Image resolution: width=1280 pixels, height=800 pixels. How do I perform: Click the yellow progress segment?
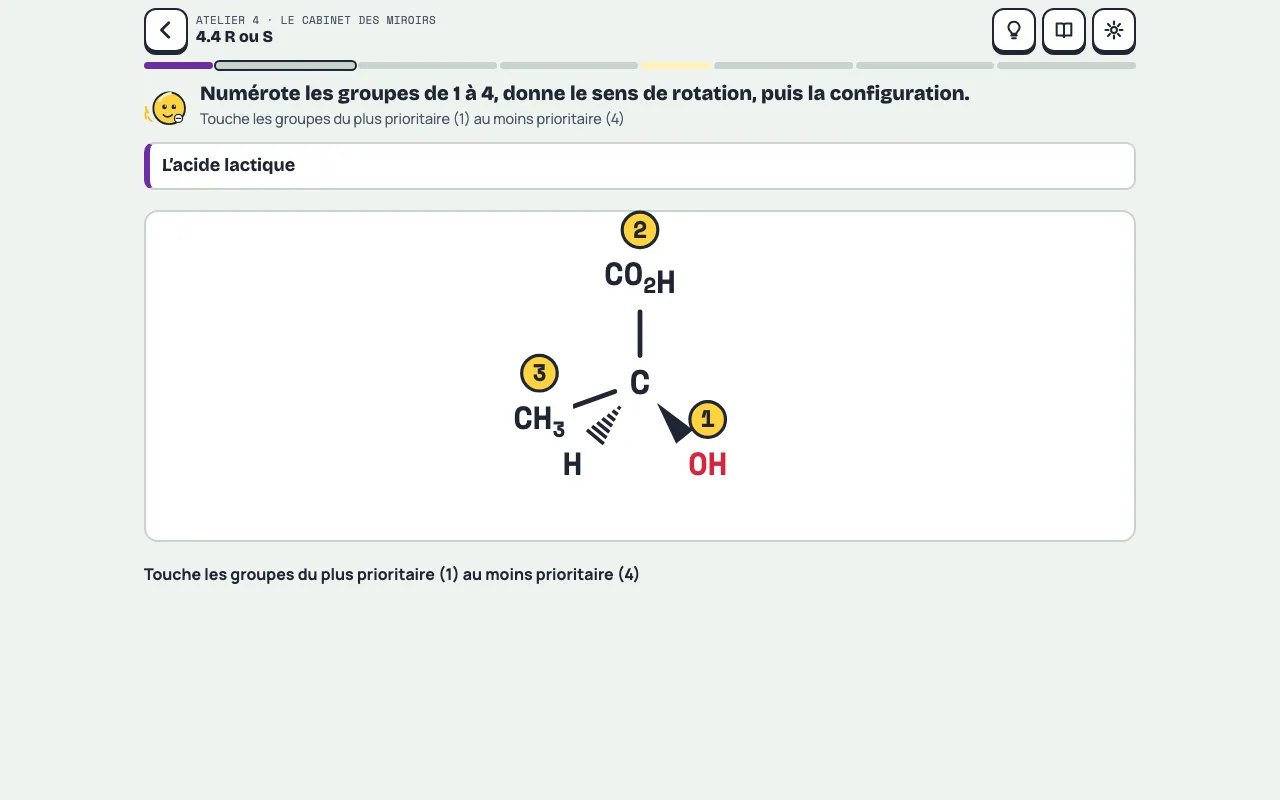(x=676, y=66)
